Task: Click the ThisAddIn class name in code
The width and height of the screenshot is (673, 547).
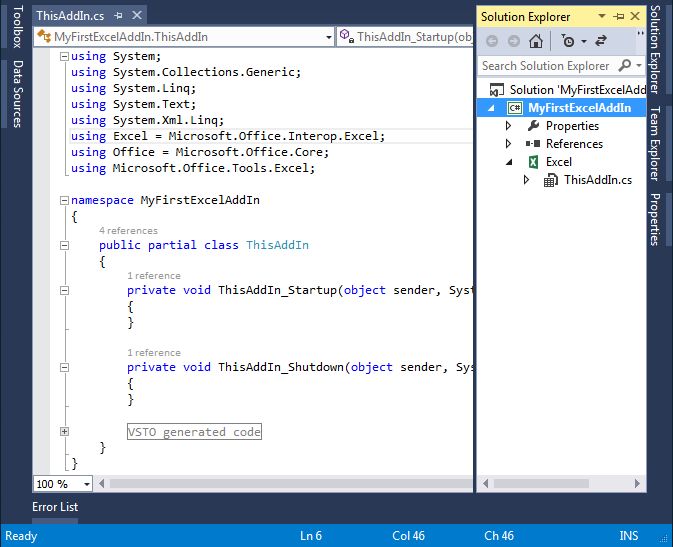Action: [x=277, y=245]
